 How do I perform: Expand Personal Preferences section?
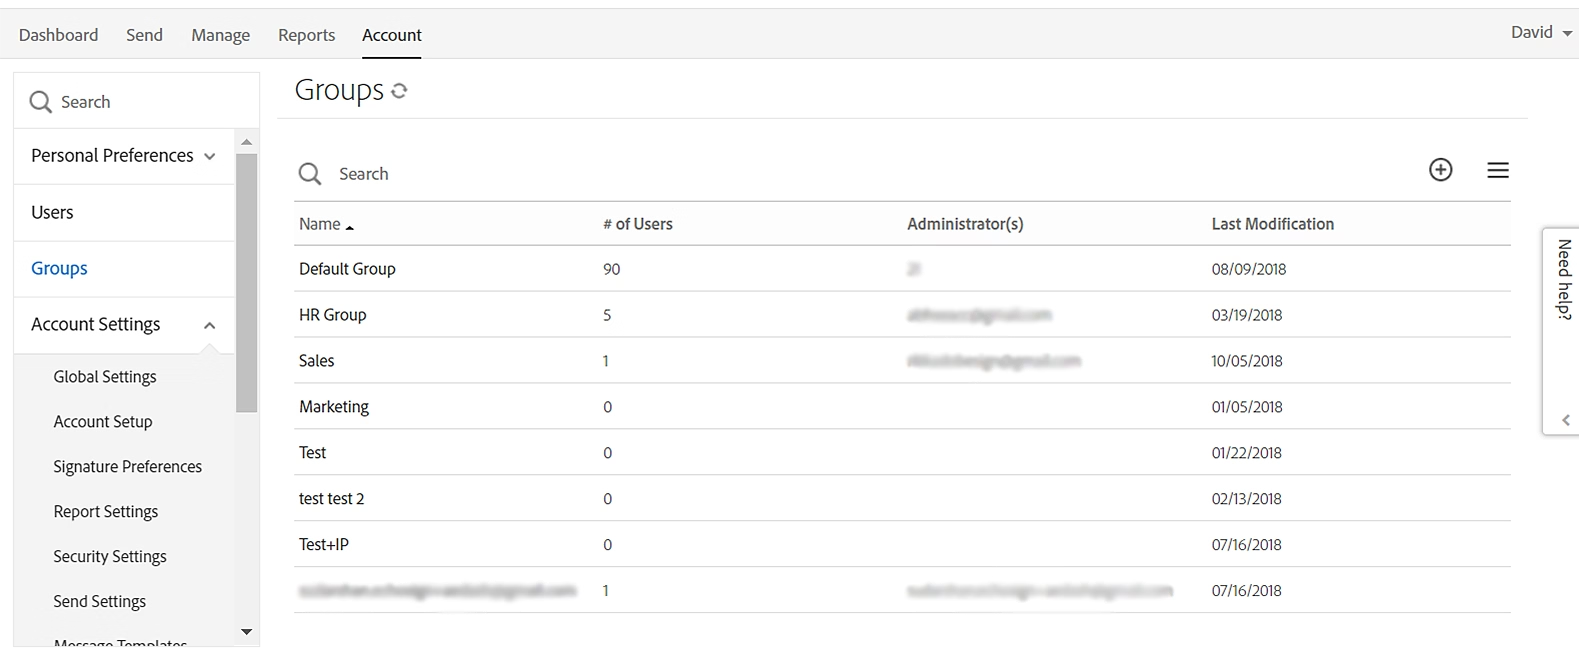[x=124, y=156]
